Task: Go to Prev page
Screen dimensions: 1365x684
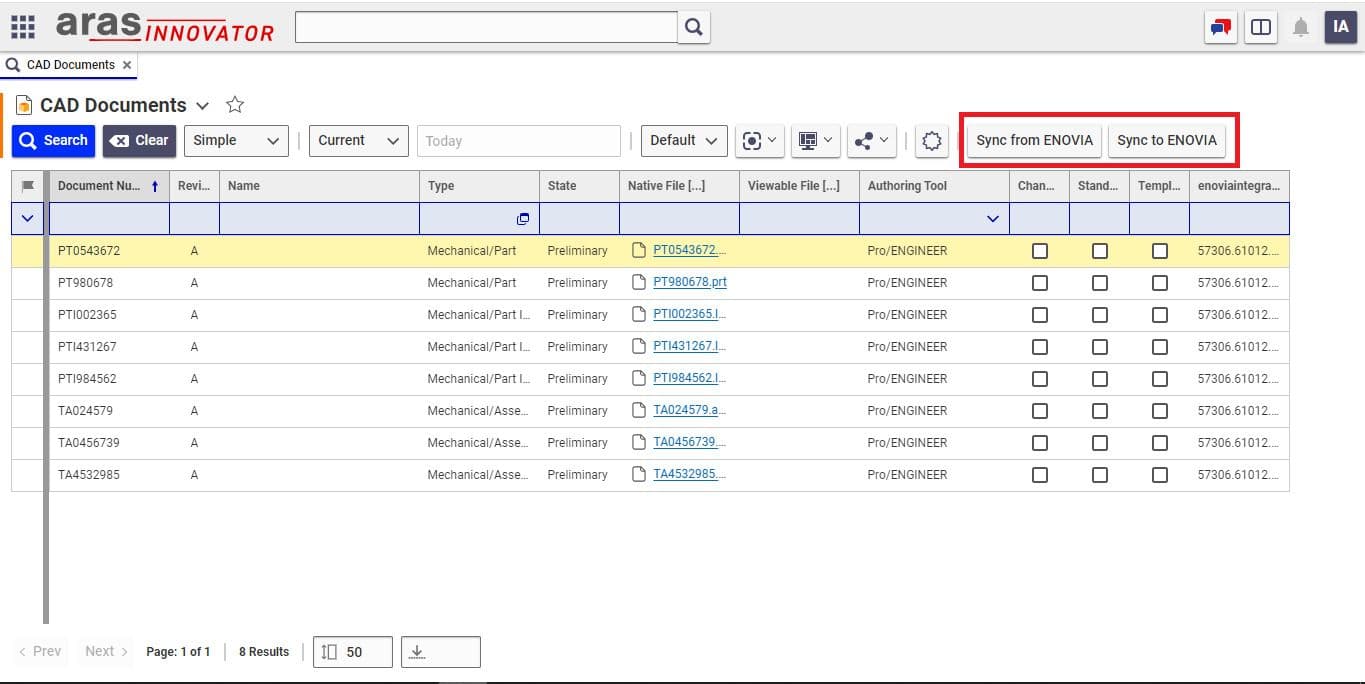Action: coord(40,651)
